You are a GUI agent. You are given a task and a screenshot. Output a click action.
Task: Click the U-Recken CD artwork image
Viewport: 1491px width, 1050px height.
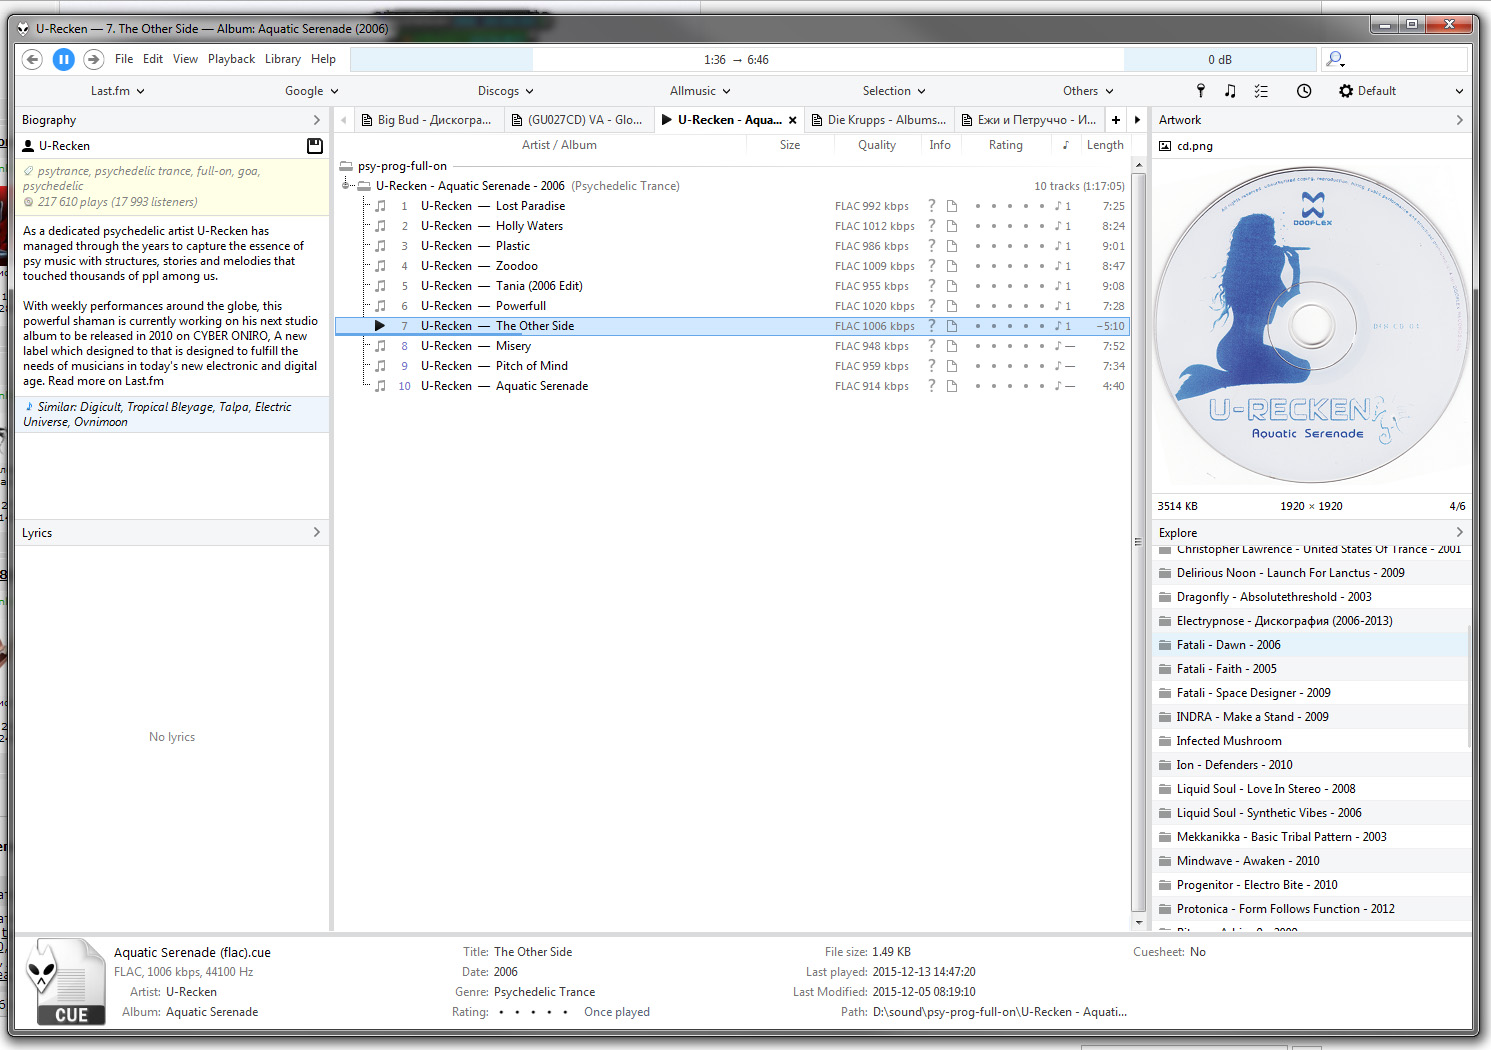pos(1311,325)
